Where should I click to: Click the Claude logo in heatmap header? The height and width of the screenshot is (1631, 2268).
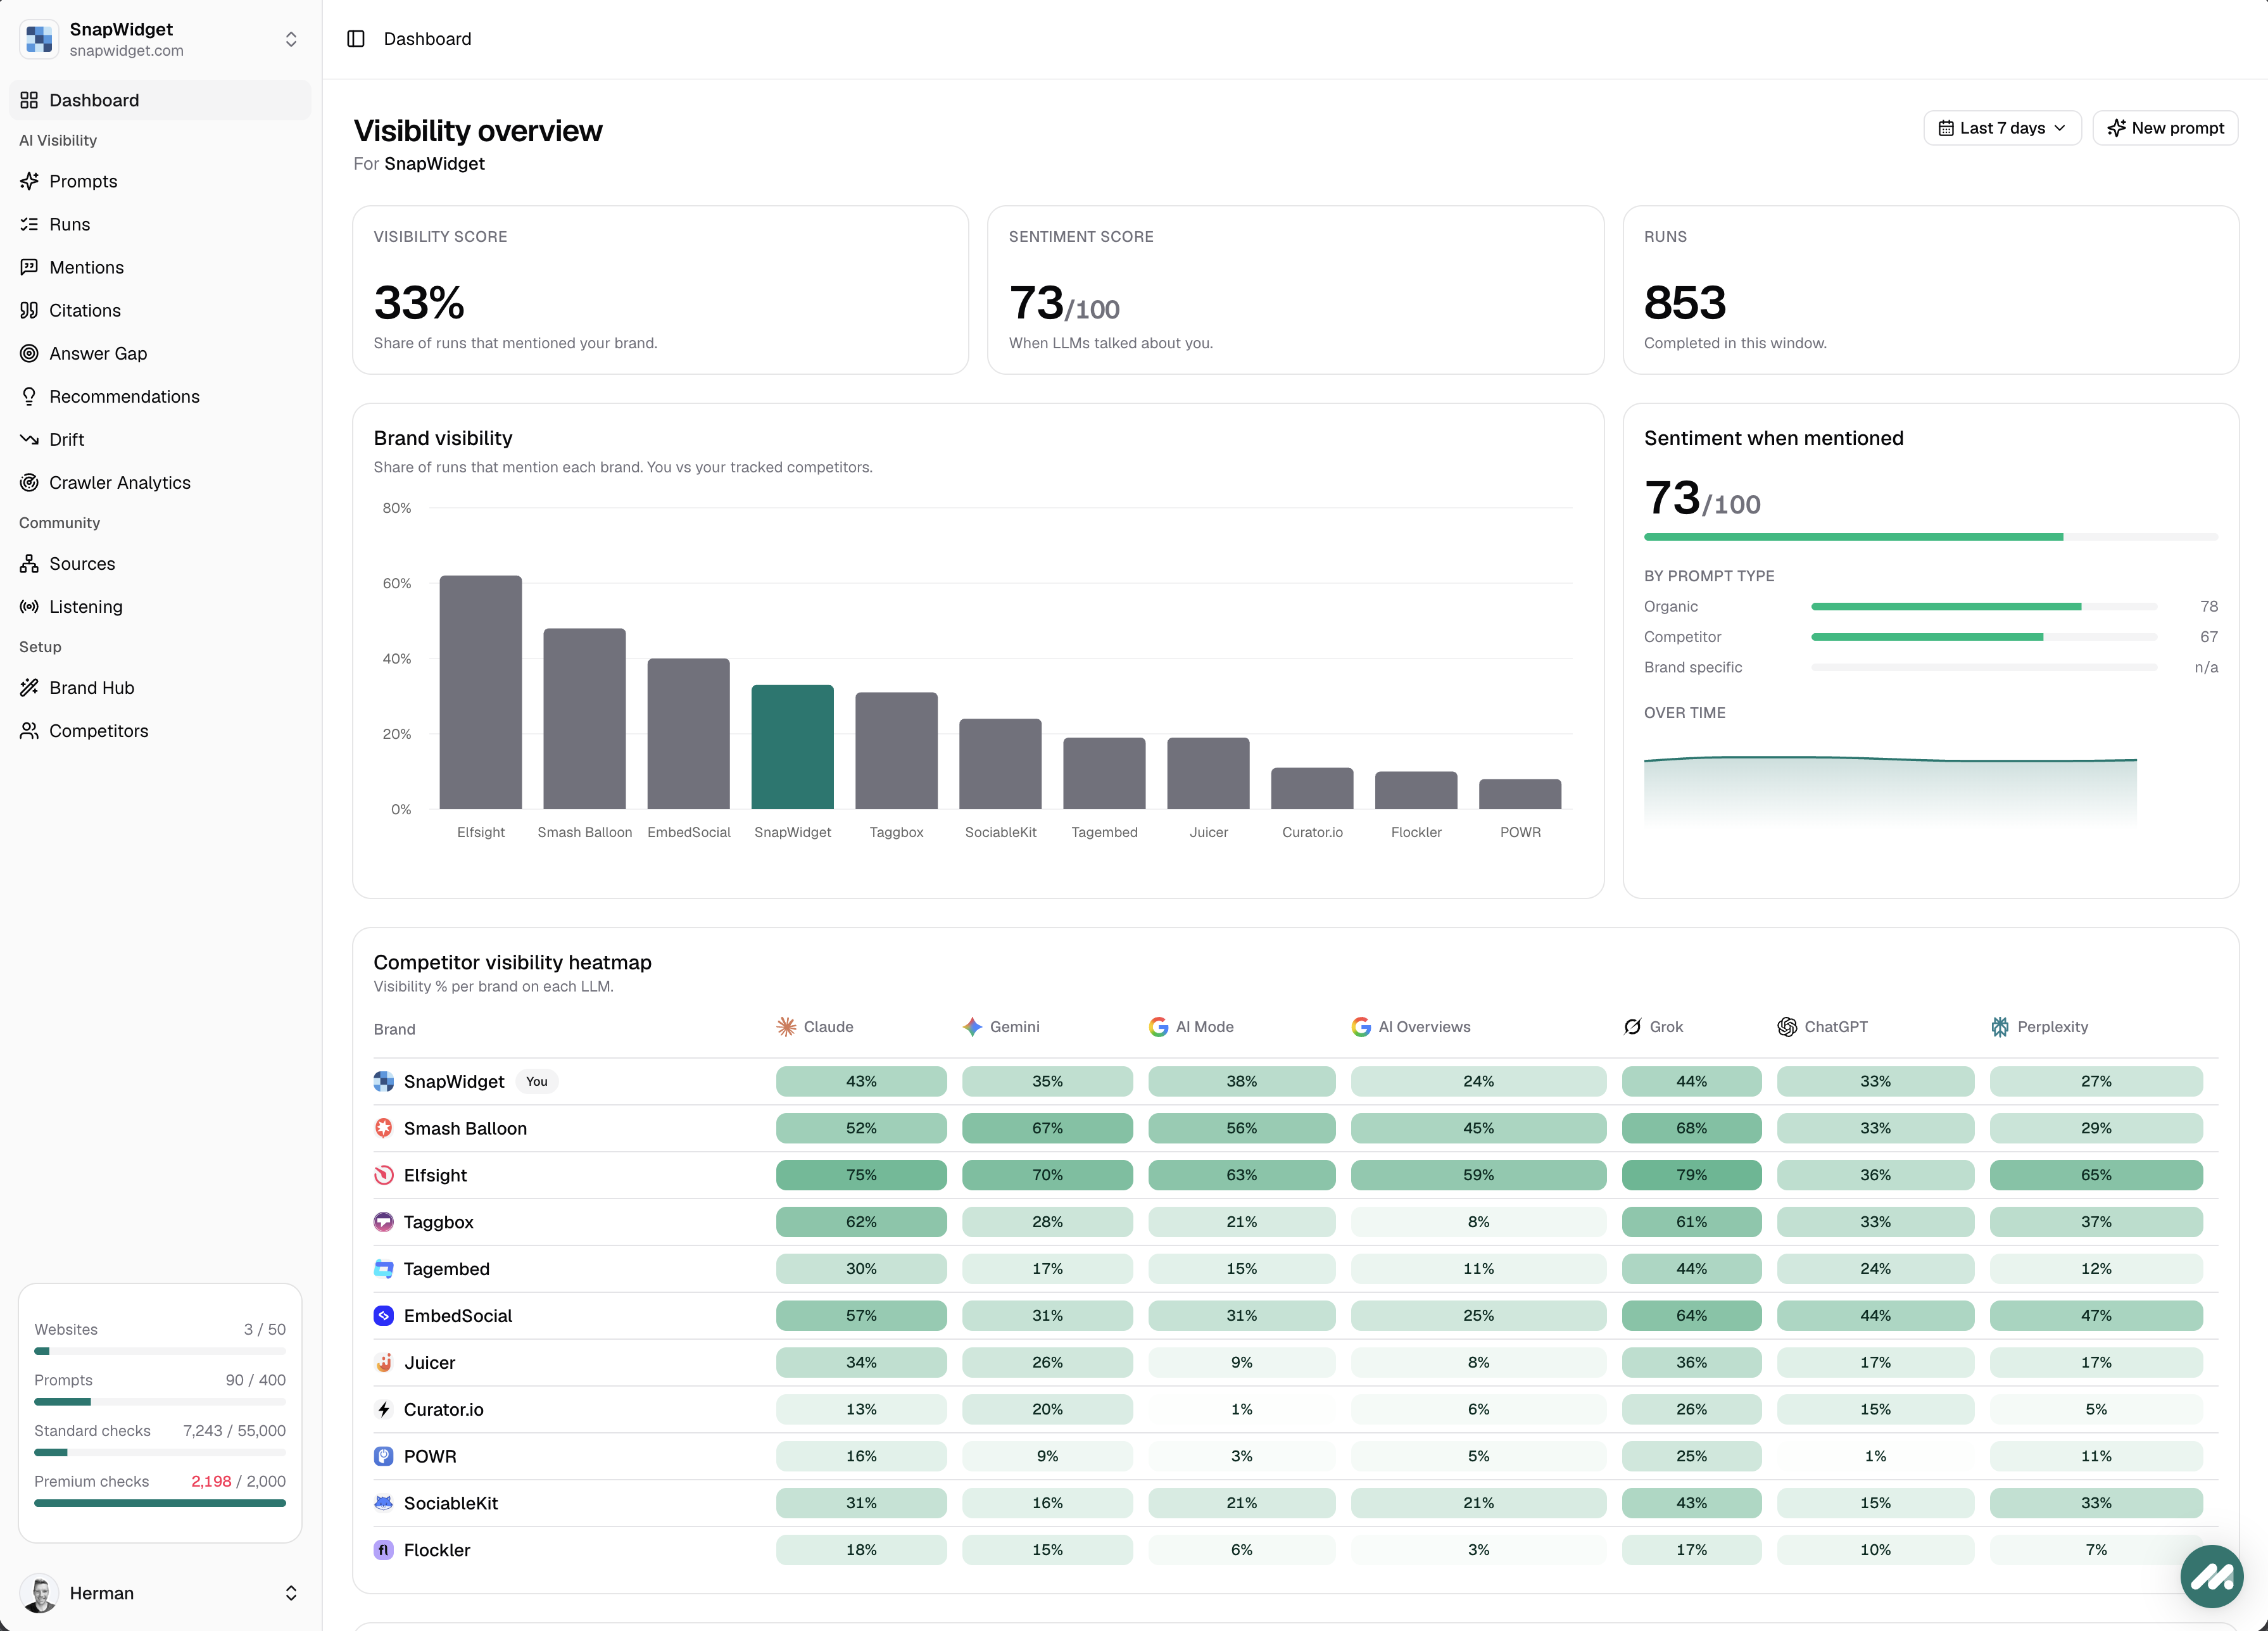tap(786, 1027)
